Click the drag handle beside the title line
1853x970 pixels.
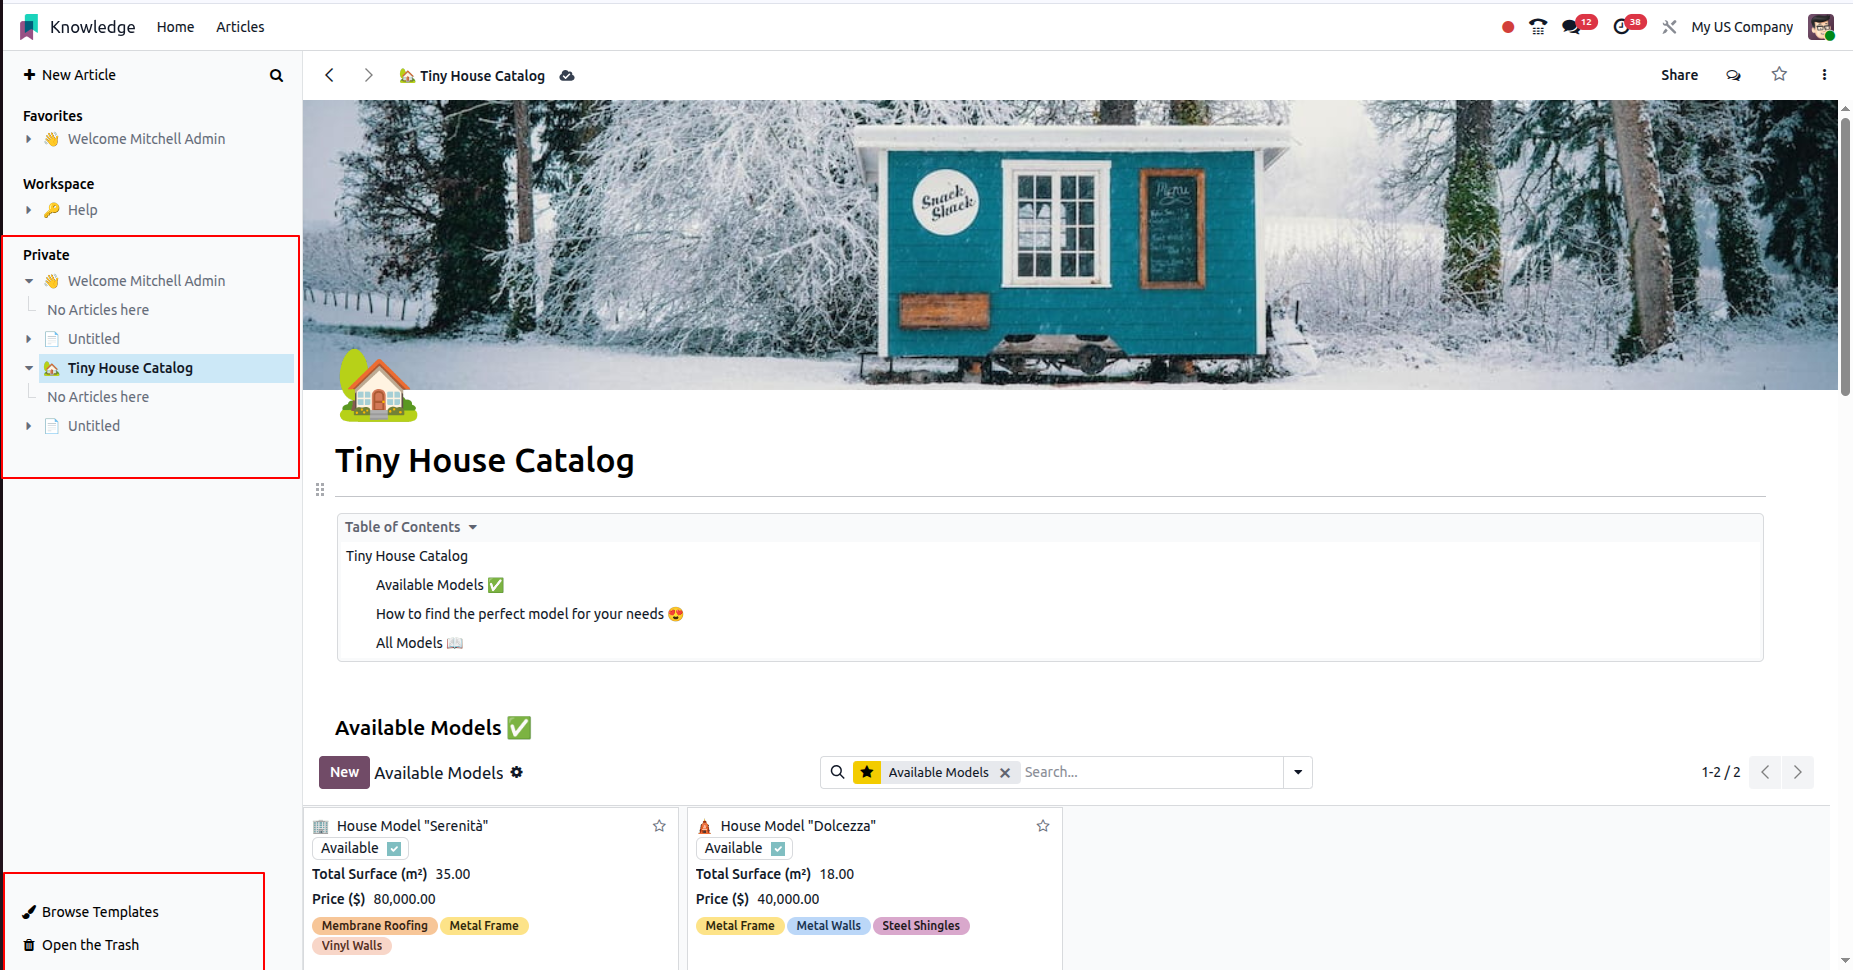pyautogui.click(x=320, y=489)
